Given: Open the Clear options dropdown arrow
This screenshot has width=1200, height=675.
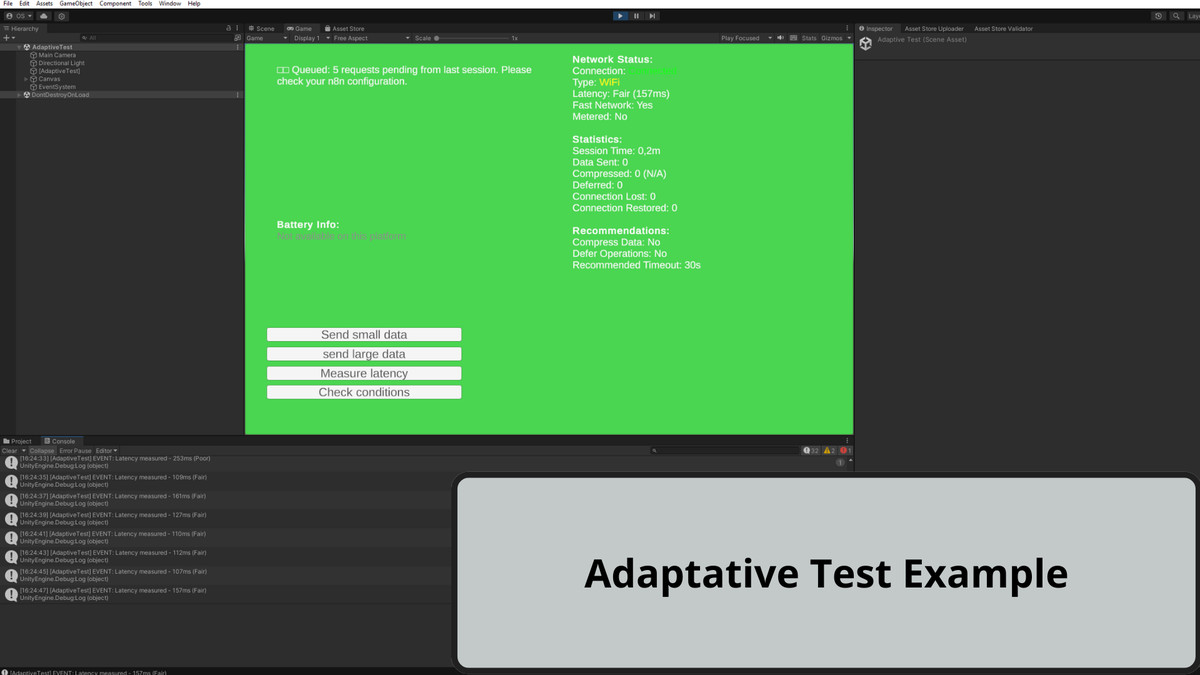Looking at the screenshot, I should click(x=24, y=451).
